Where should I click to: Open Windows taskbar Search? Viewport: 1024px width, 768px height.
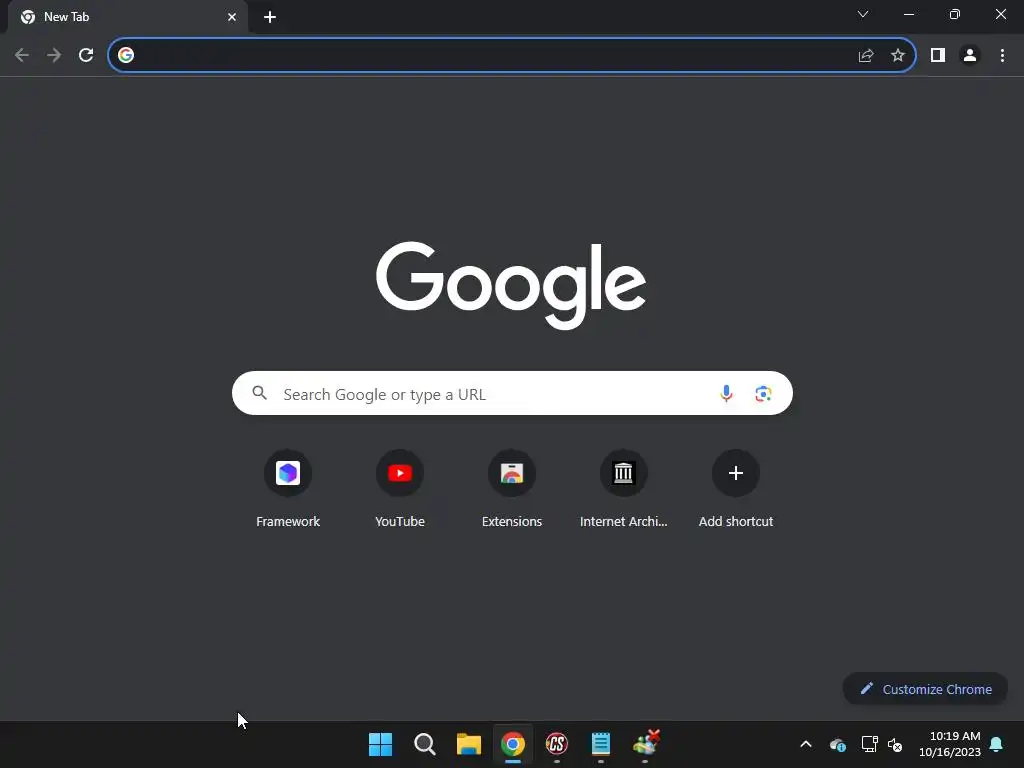[x=424, y=744]
